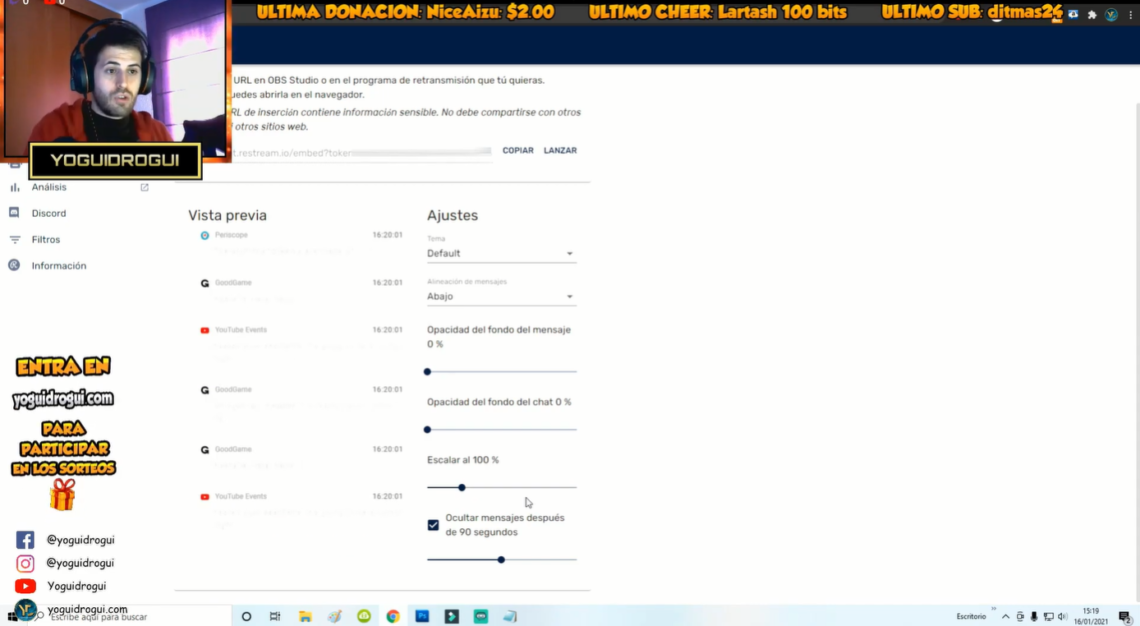This screenshot has width=1140, height=626.
Task: Click 'Escritorio' in the taskbar notification area
Action: point(969,616)
